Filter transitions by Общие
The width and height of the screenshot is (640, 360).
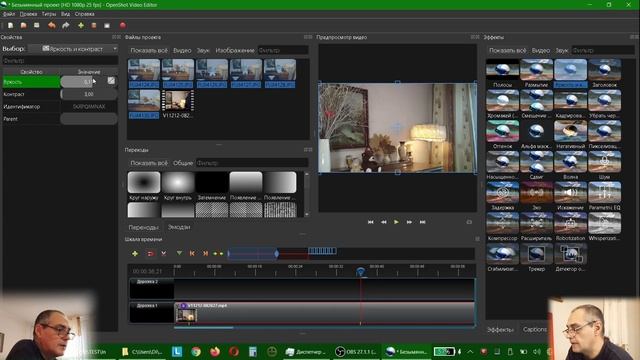click(182, 163)
